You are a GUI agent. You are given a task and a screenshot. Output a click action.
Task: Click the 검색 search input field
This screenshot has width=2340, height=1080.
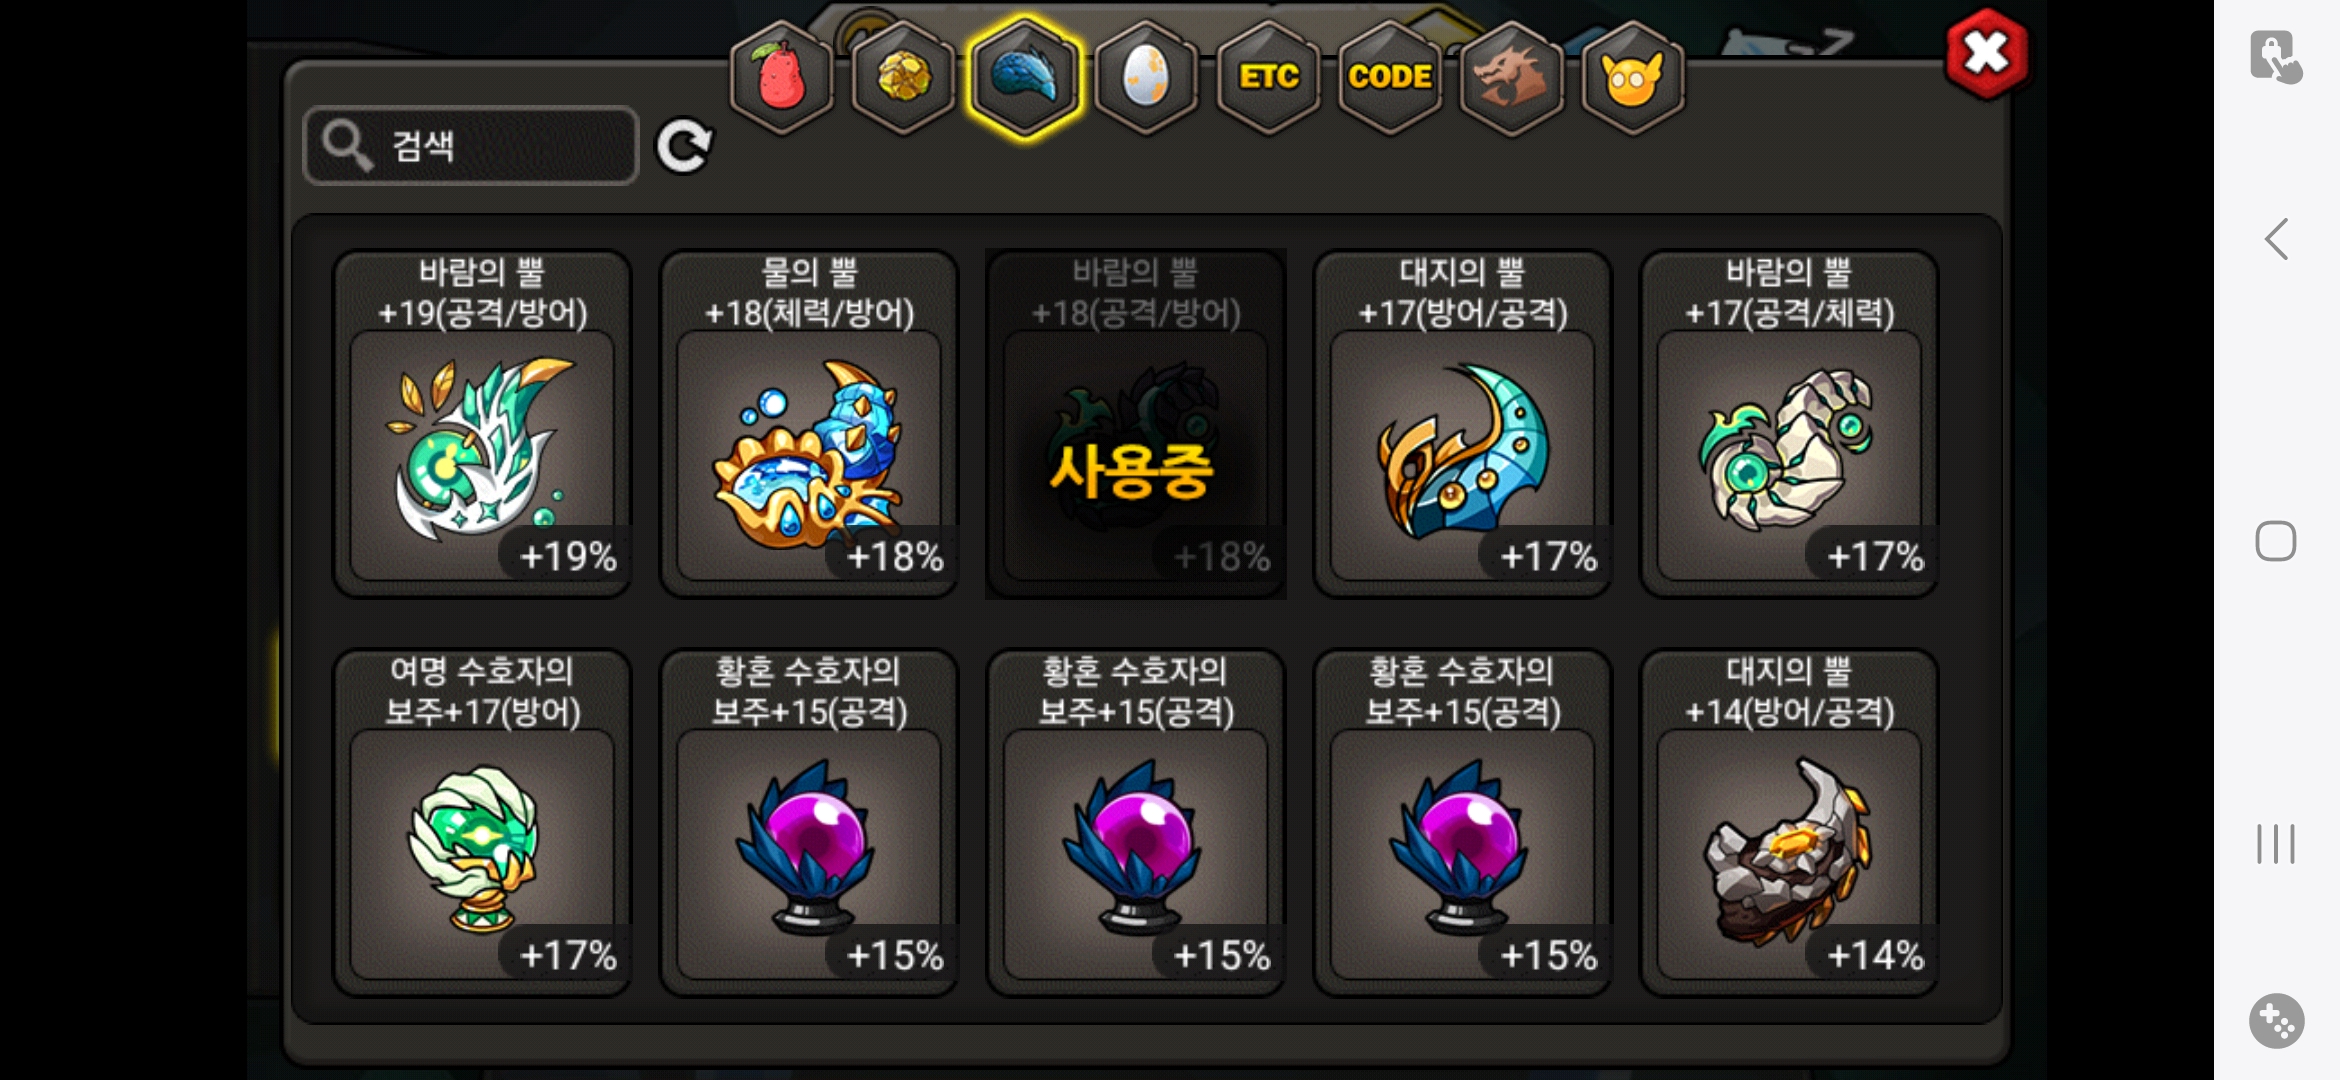point(471,146)
